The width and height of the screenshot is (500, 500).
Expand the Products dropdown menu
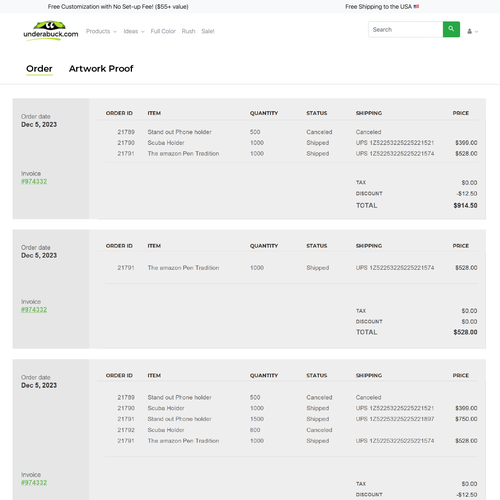point(101,31)
